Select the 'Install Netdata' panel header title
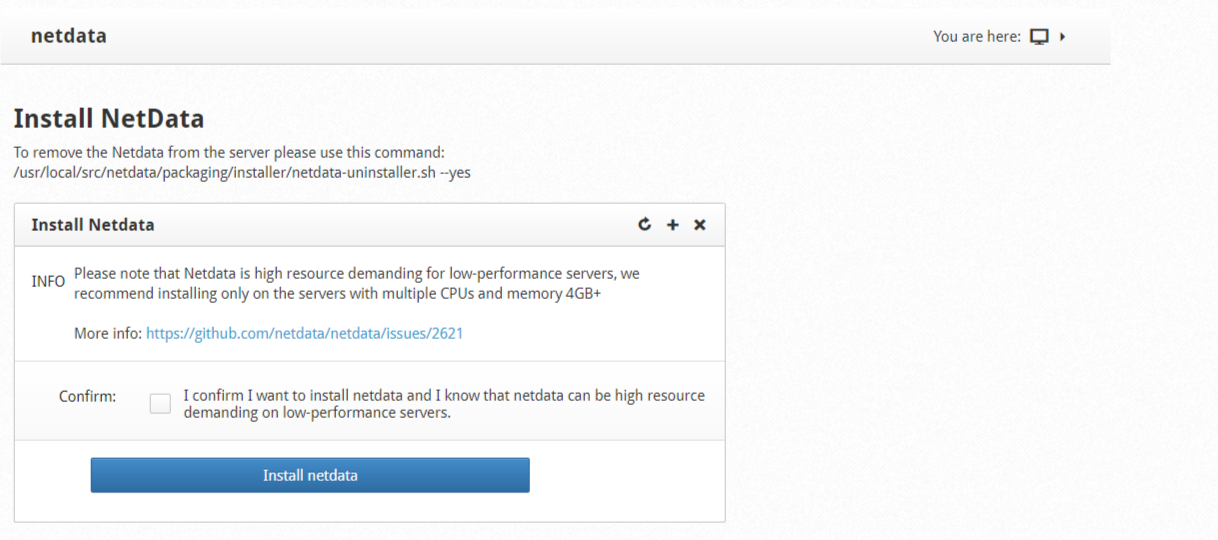Screen dimensions: 1218x540 click(x=93, y=225)
